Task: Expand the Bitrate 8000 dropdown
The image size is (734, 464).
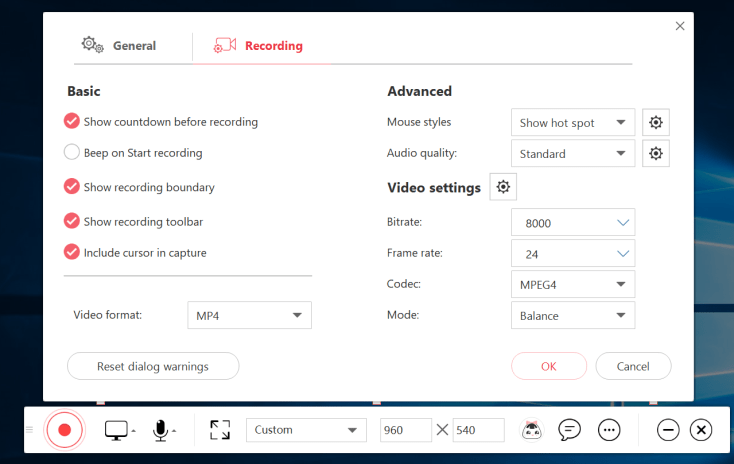Action: click(x=572, y=222)
